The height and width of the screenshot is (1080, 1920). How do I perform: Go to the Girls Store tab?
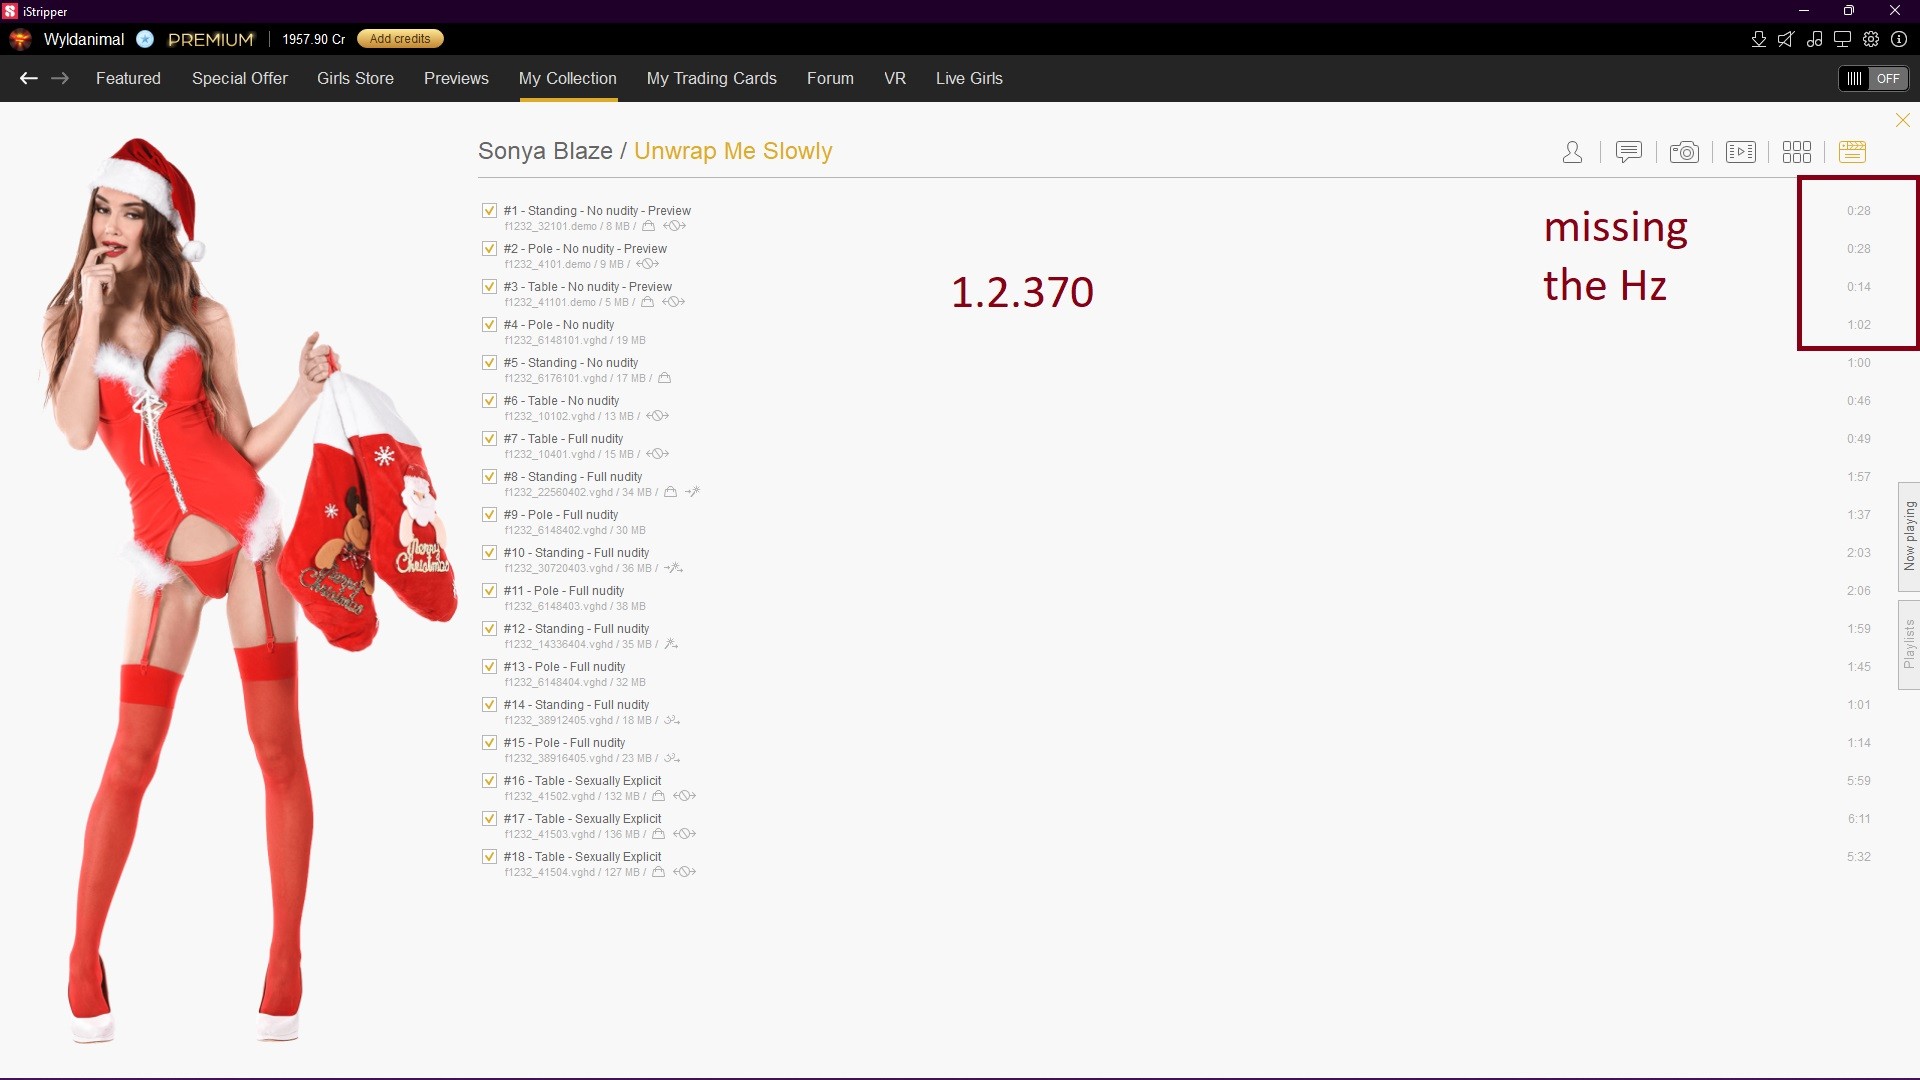click(355, 78)
